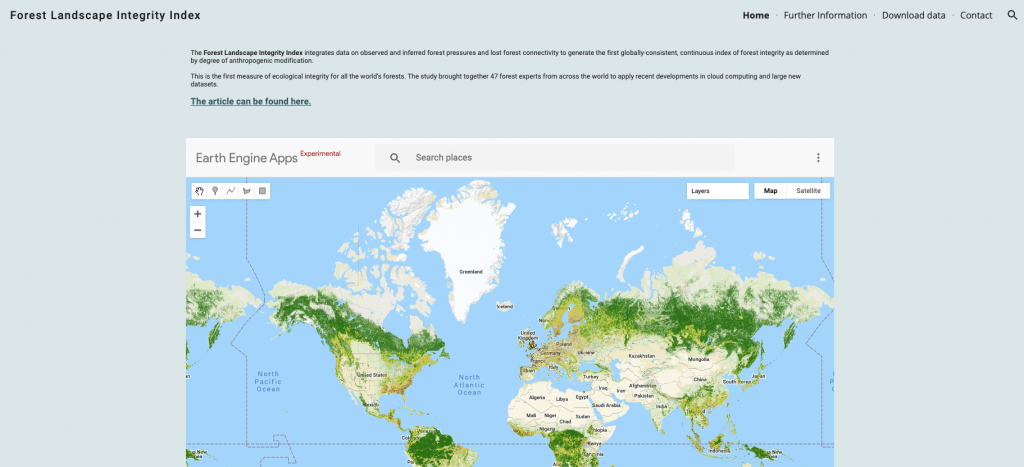
Task: Select the hand pan tool on the map
Action: 199,190
